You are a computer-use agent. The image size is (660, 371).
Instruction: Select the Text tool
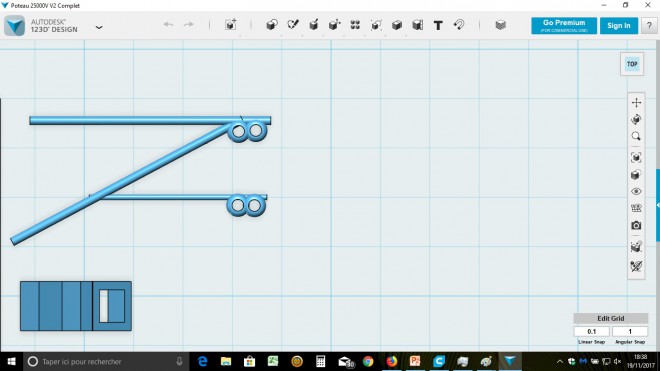[438, 25]
